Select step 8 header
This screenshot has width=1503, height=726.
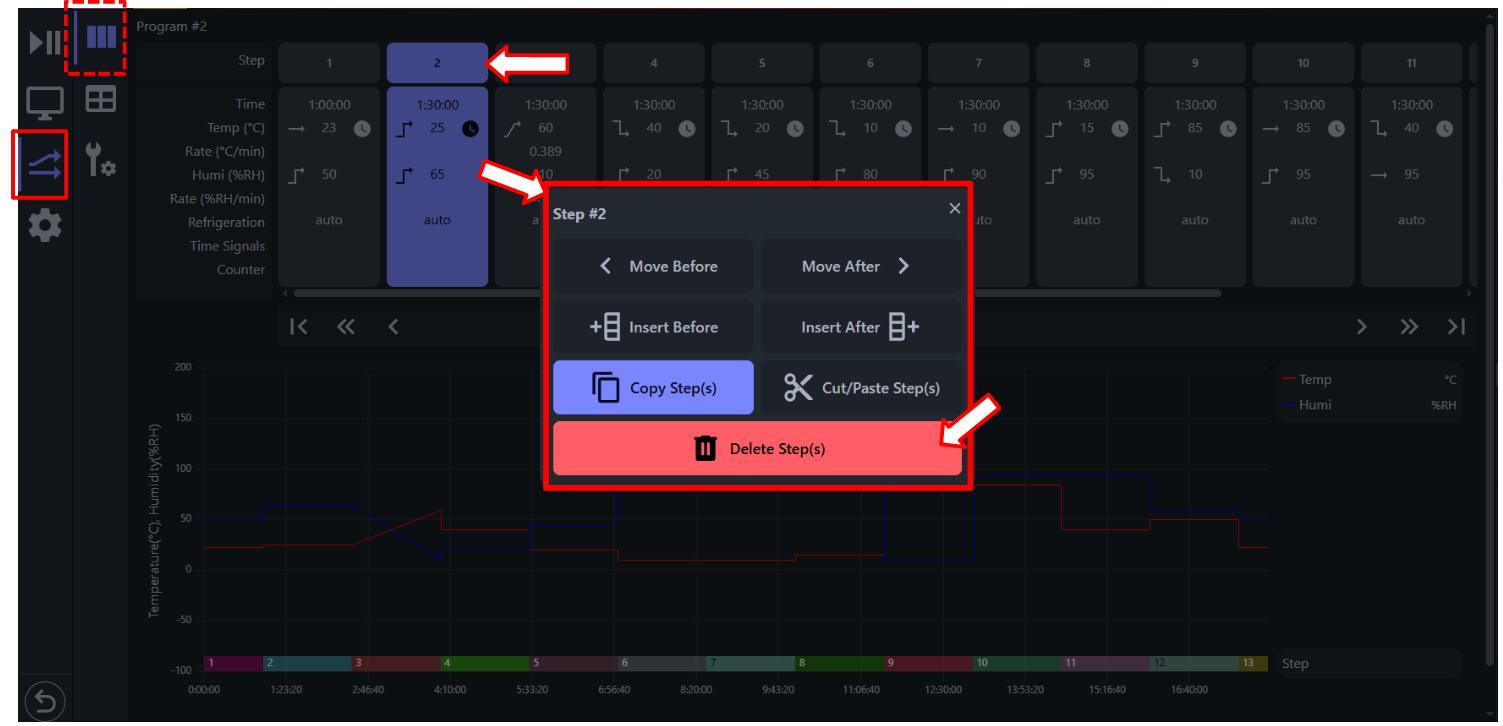[1087, 63]
